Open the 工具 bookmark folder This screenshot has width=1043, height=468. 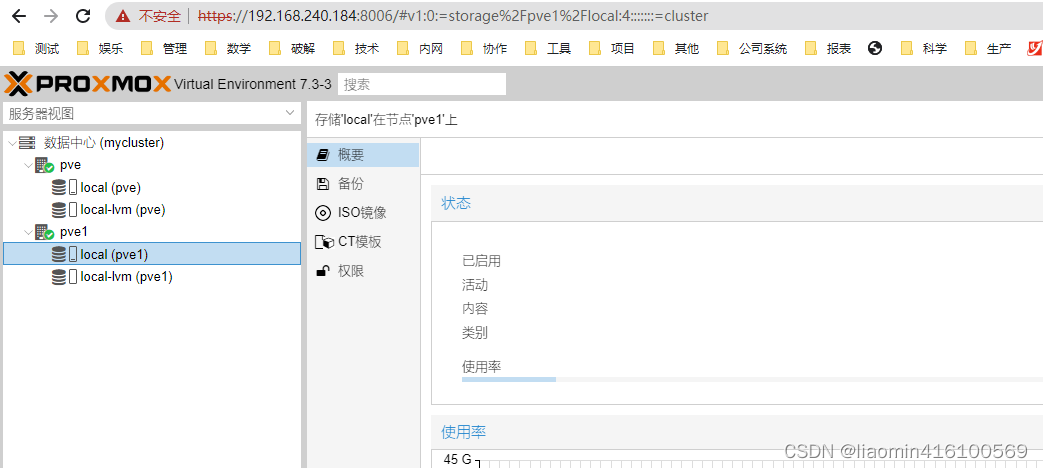click(547, 48)
